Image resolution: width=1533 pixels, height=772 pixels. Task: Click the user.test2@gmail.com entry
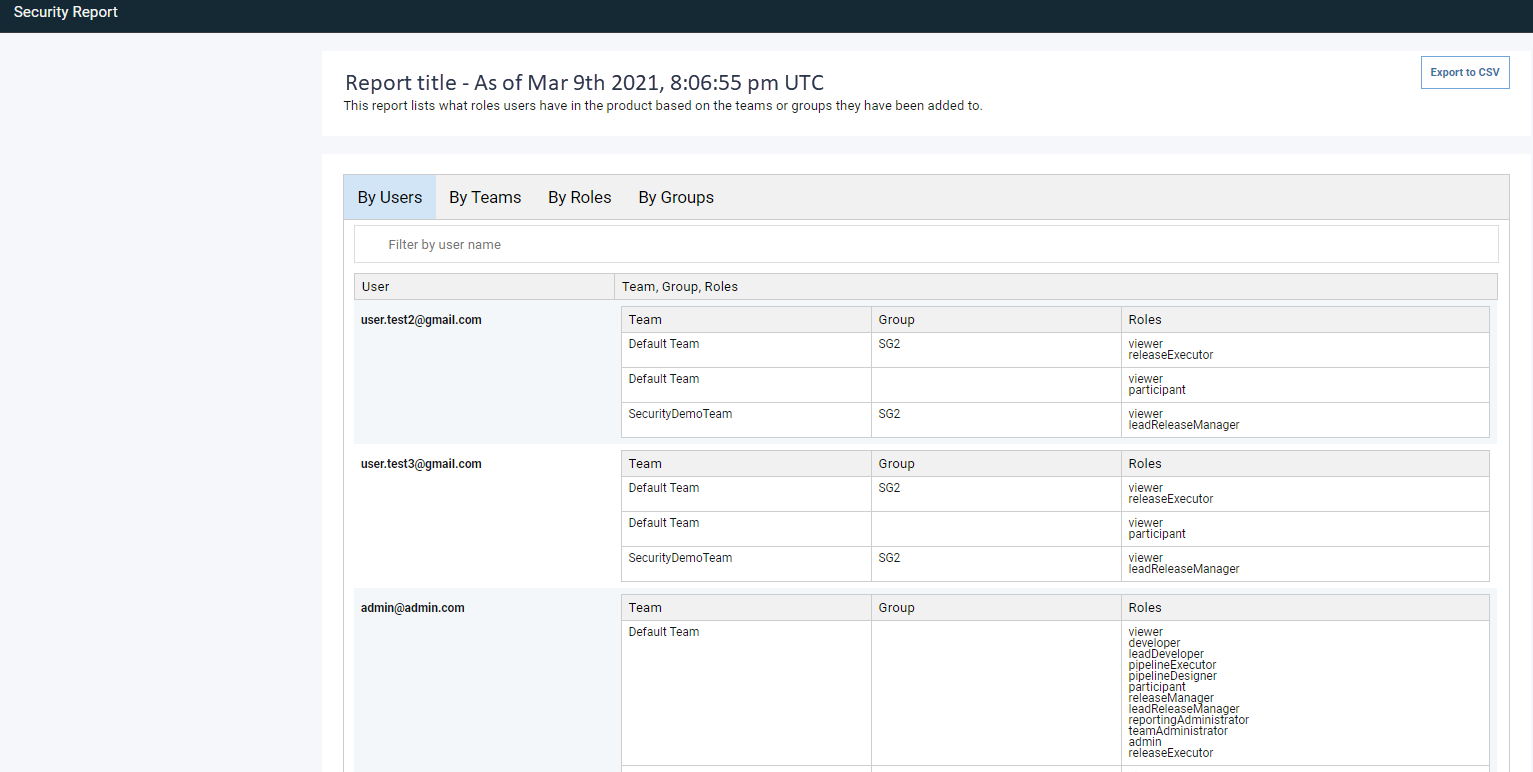pyautogui.click(x=421, y=319)
